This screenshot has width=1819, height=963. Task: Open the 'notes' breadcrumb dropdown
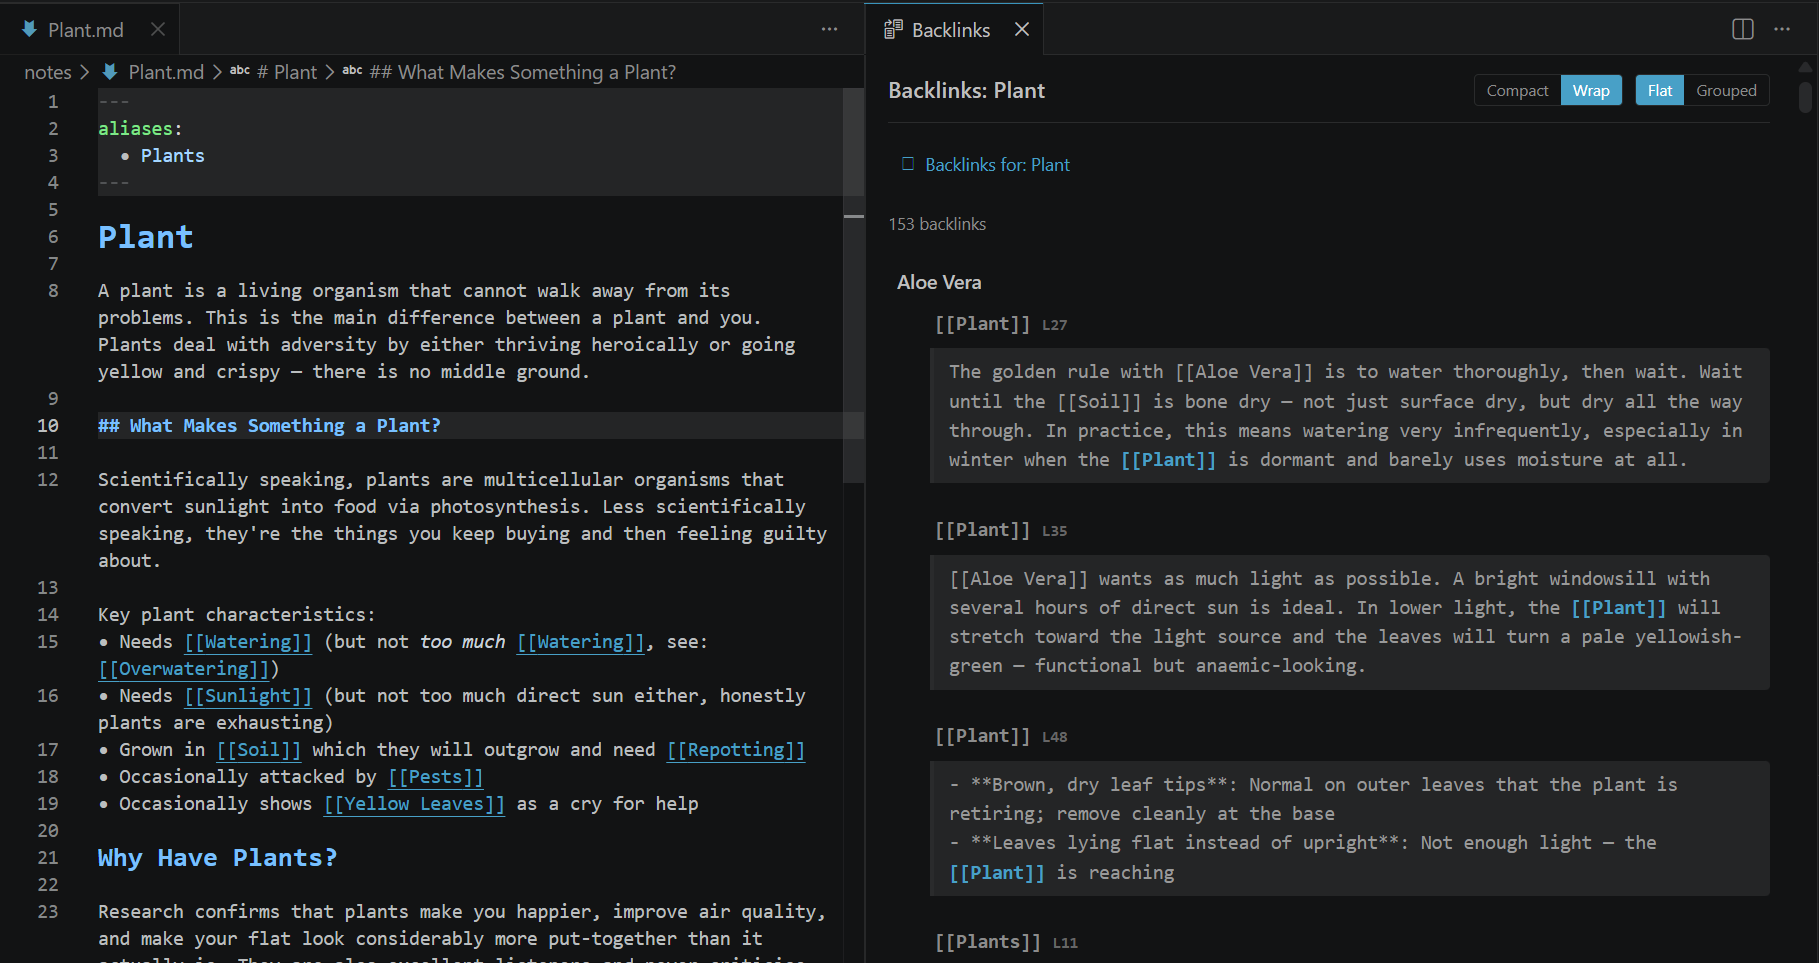pyautogui.click(x=47, y=71)
